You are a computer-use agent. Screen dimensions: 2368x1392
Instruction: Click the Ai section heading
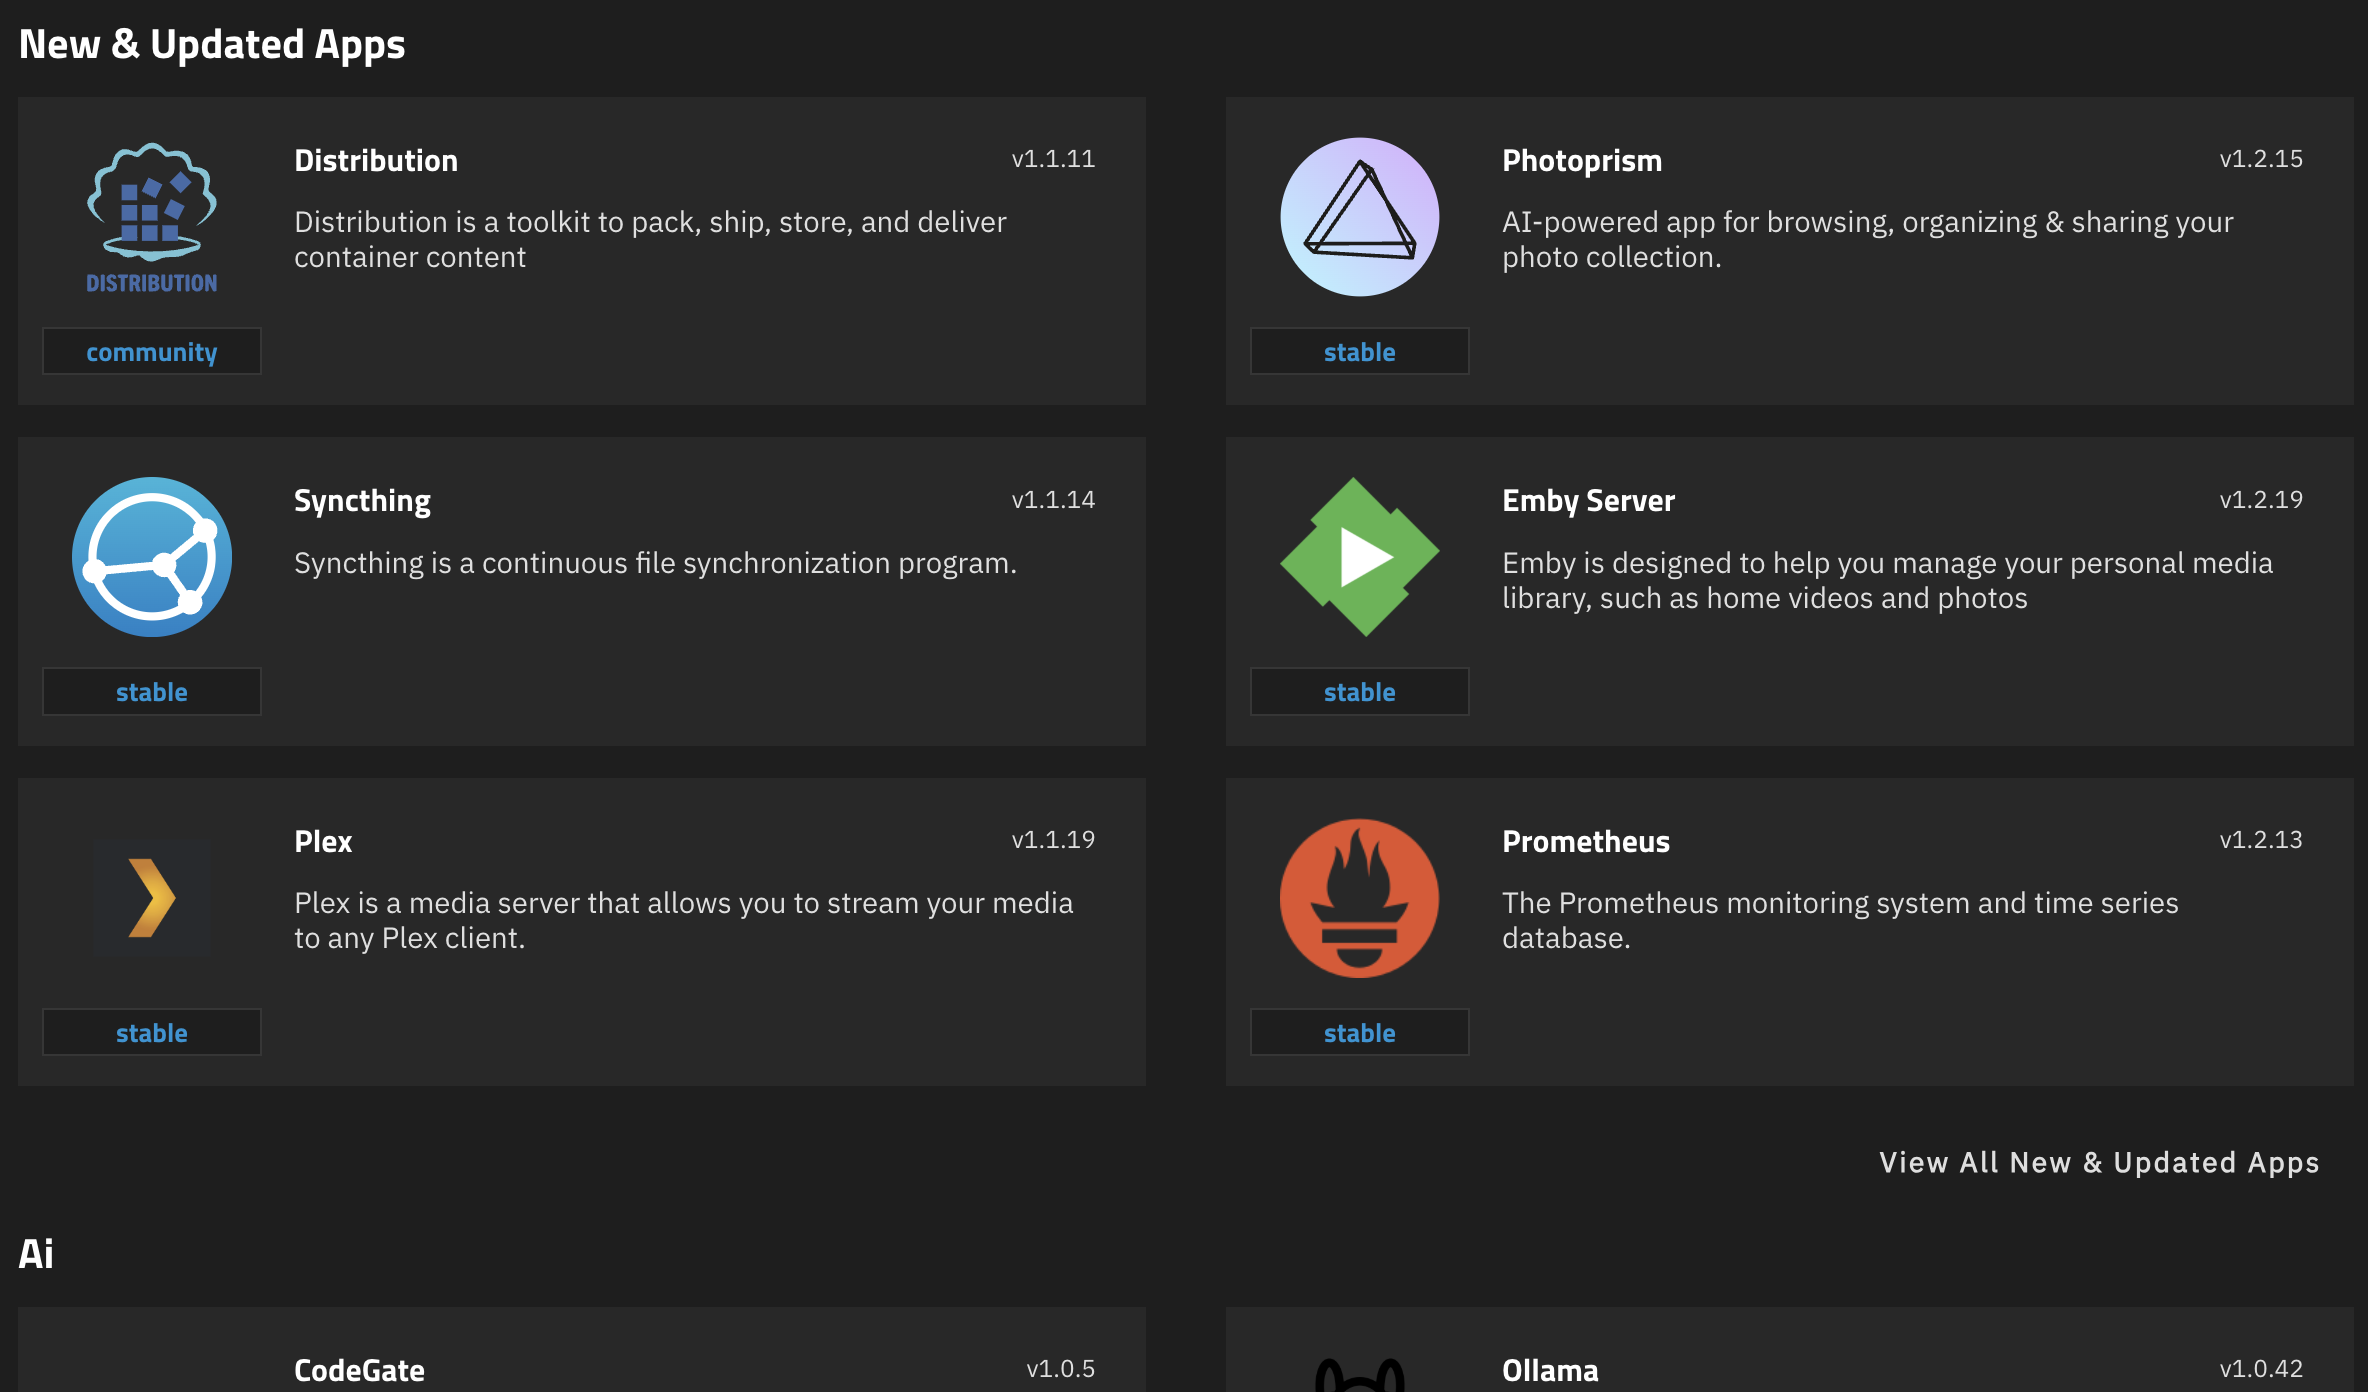point(36,1254)
